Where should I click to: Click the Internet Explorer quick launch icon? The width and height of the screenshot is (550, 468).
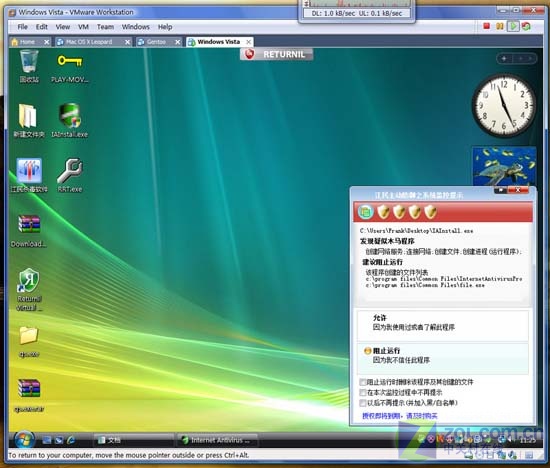click(x=71, y=440)
